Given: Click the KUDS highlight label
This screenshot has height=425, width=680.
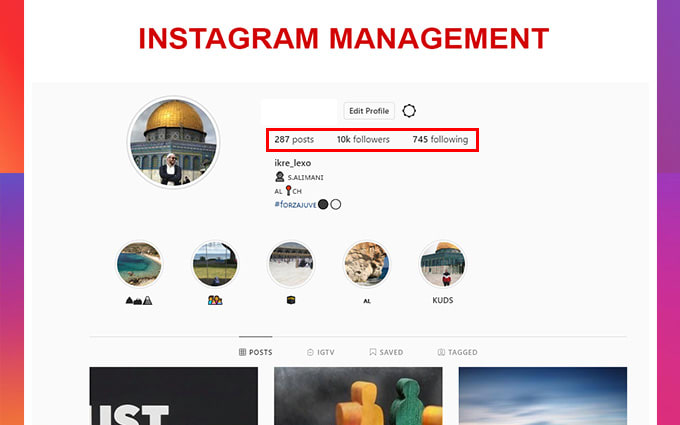Looking at the screenshot, I should coord(443,300).
